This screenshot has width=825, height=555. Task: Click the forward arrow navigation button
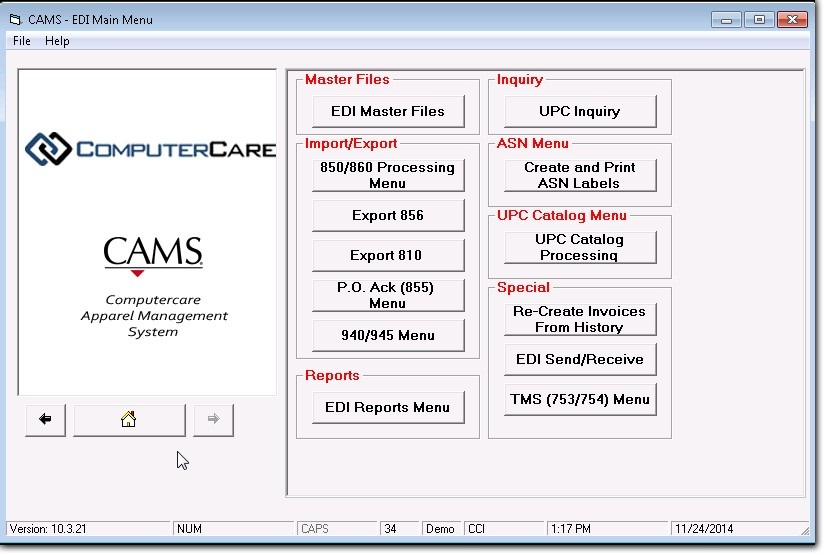pyautogui.click(x=213, y=420)
